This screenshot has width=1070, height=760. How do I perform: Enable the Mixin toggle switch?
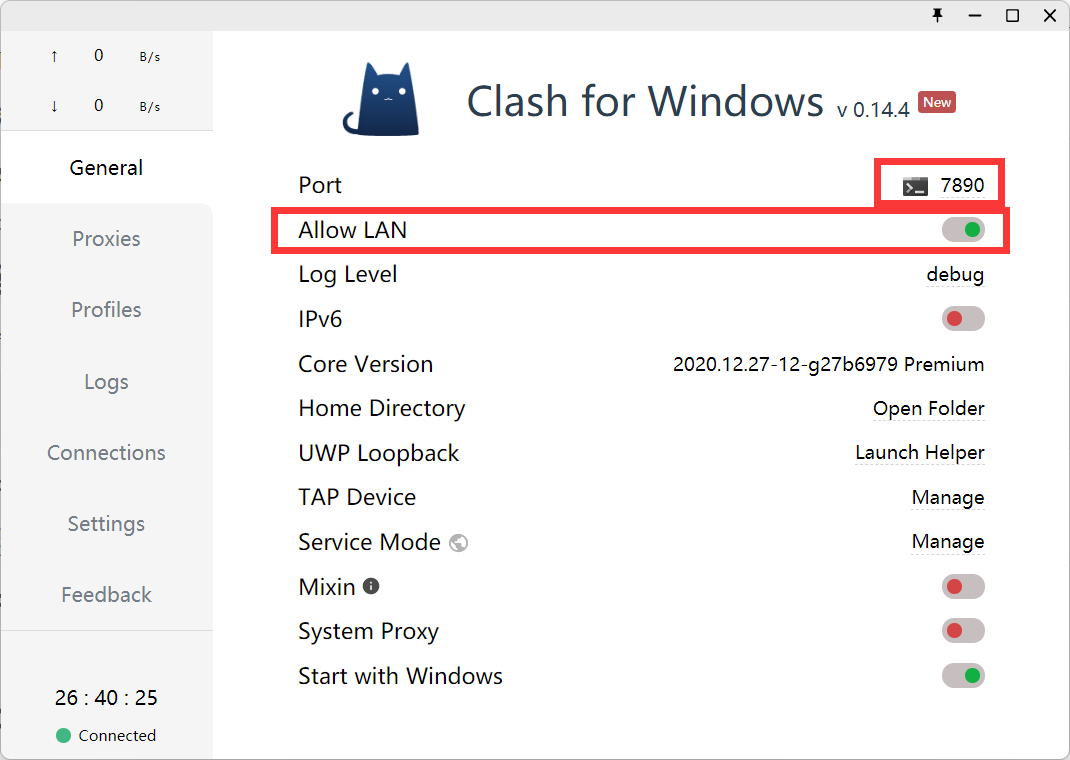(x=963, y=587)
